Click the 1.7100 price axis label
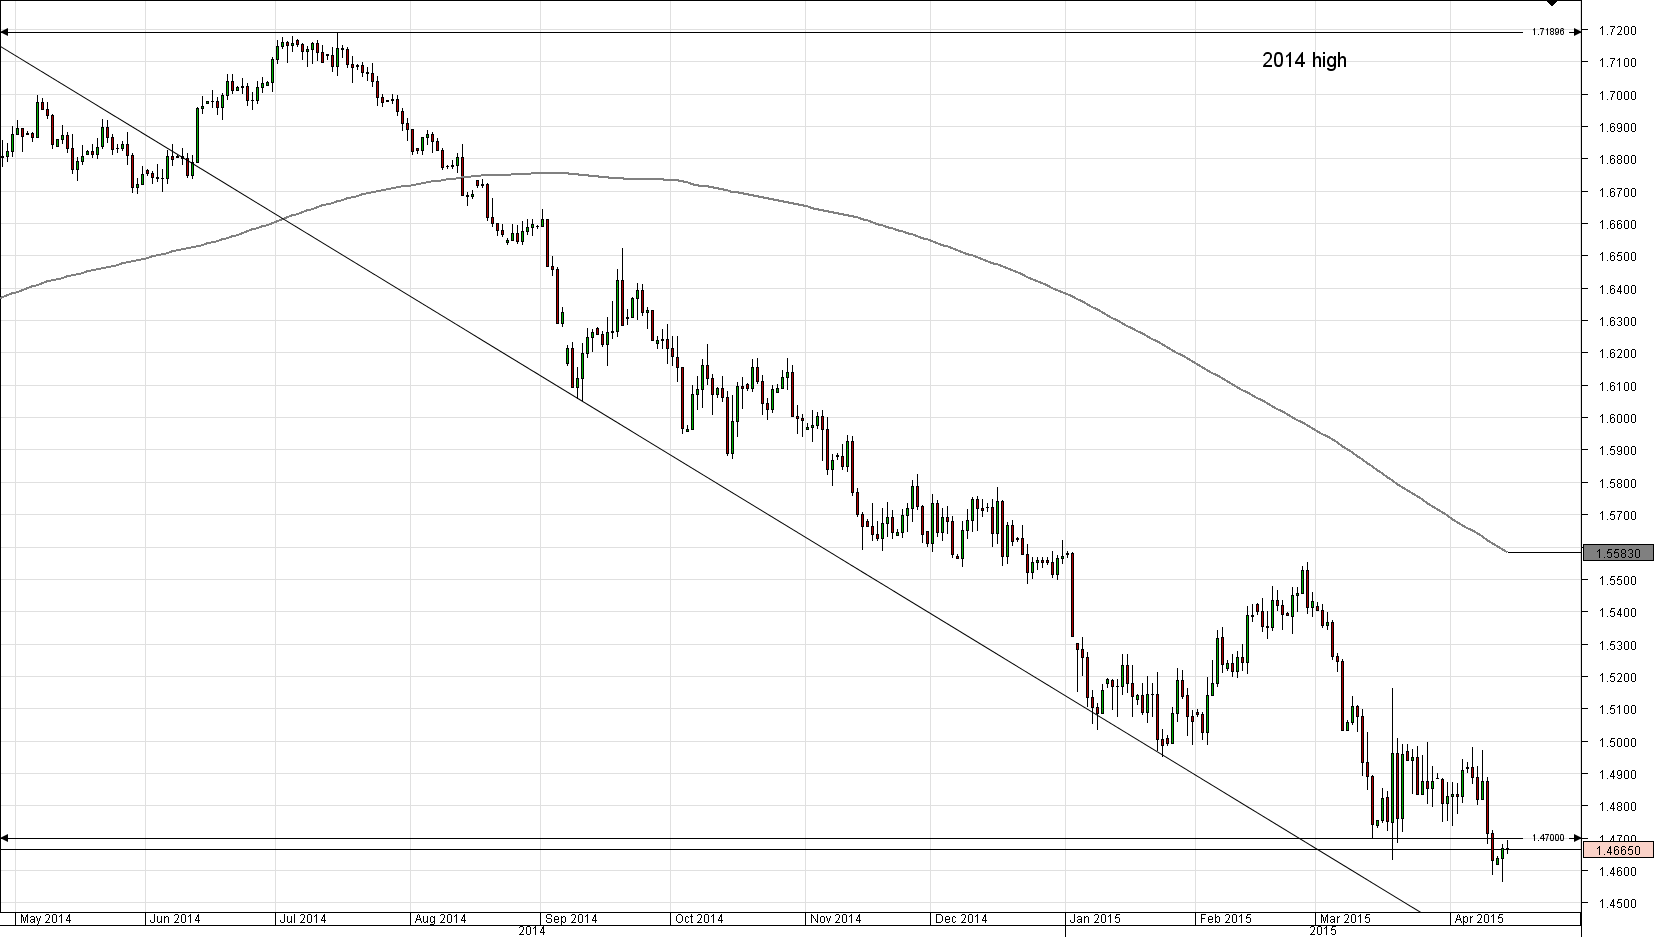1655x937 pixels. point(1618,63)
